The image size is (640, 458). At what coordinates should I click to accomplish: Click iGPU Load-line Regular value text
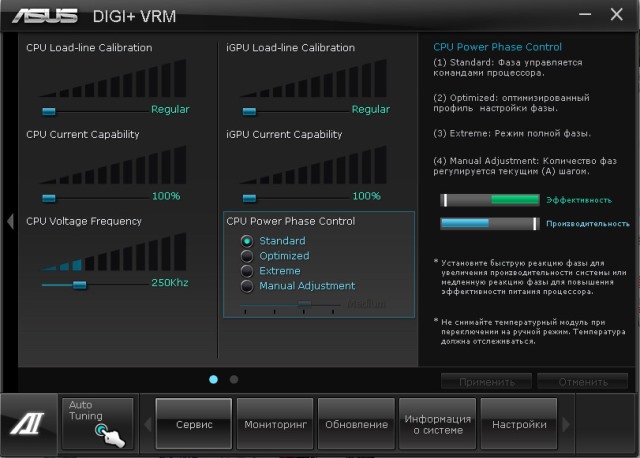tap(371, 109)
